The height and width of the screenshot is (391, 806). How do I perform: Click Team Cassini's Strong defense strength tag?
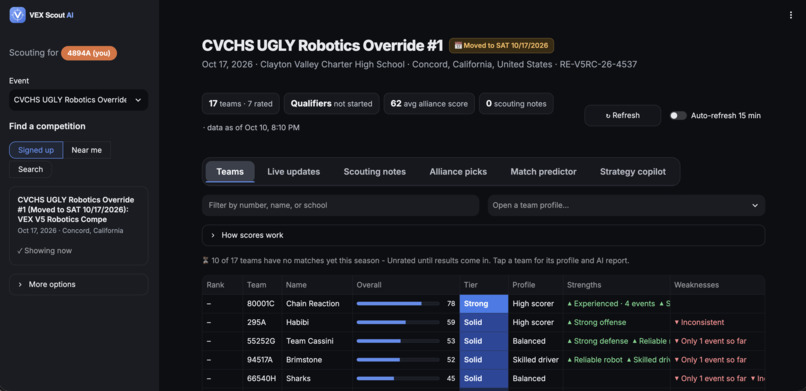(x=598, y=341)
